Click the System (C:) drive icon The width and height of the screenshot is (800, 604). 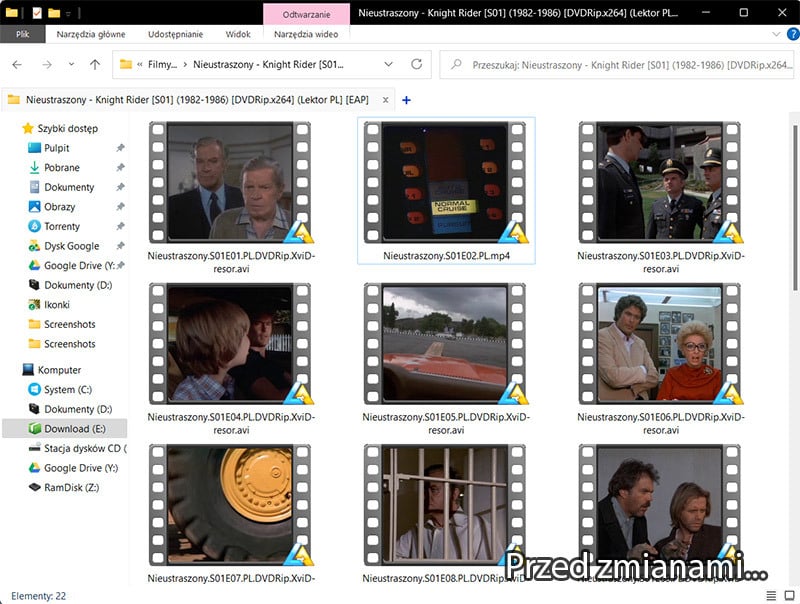point(34,389)
